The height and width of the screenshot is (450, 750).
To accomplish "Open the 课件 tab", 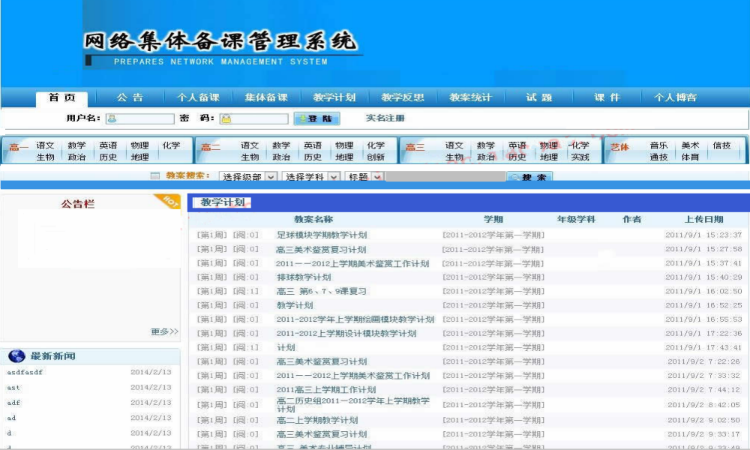I will [607, 98].
